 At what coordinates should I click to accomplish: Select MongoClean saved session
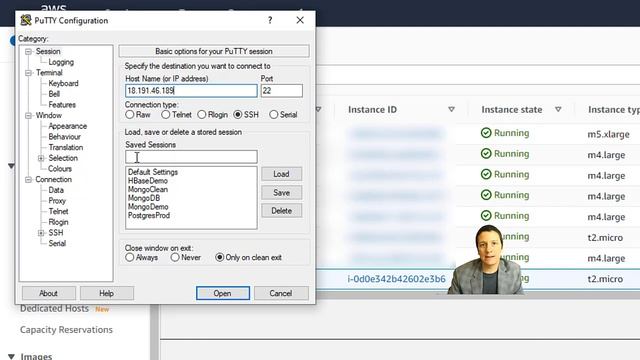tap(148, 189)
